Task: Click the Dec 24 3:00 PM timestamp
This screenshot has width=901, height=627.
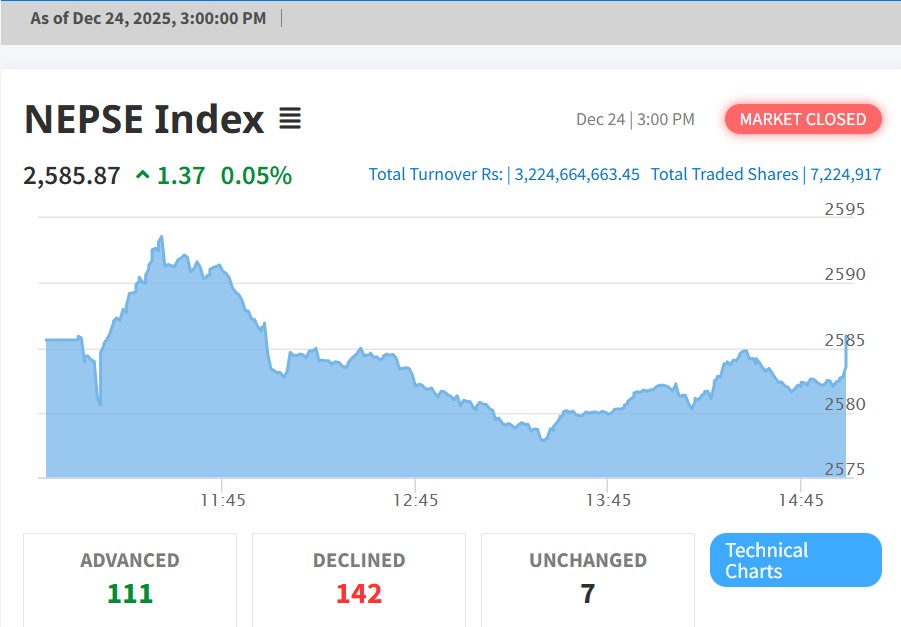Action: coord(635,119)
